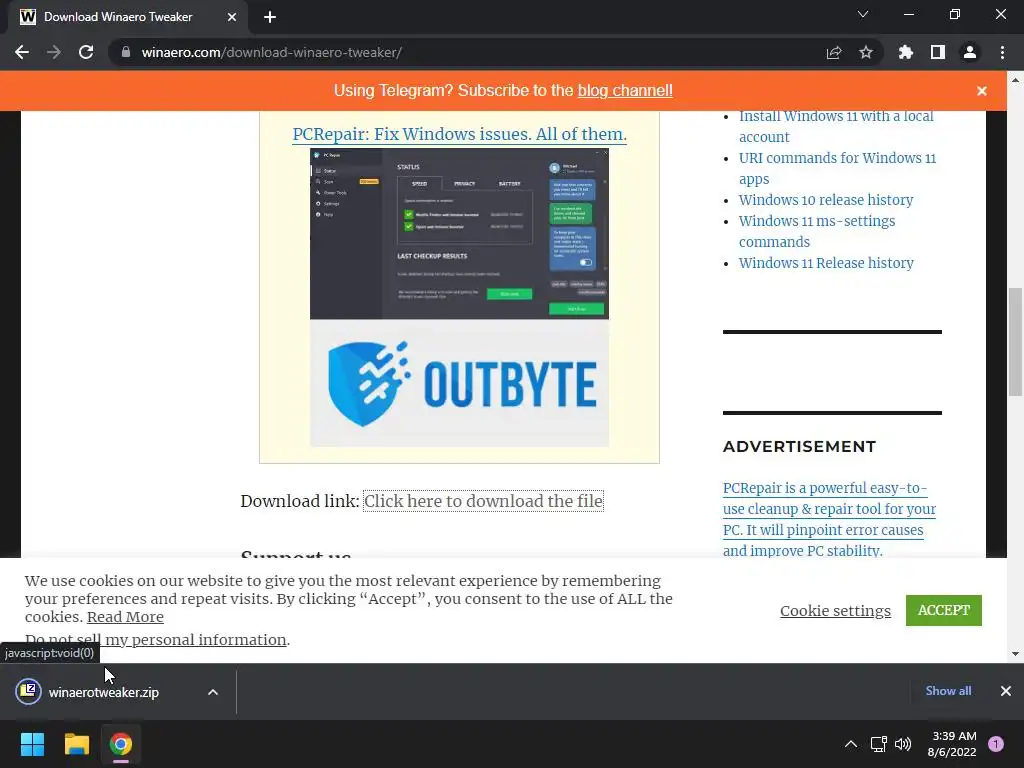
Task: View site information via the lock icon
Action: (125, 52)
